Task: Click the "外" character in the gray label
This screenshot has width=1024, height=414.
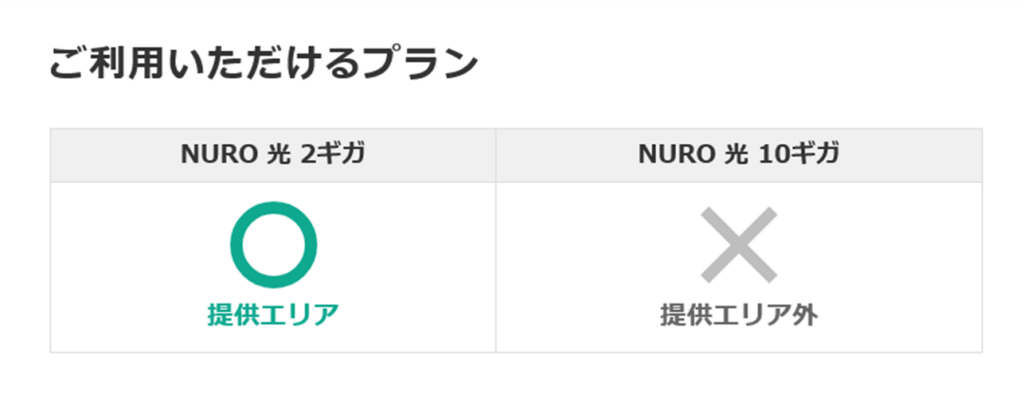Action: tap(805, 314)
